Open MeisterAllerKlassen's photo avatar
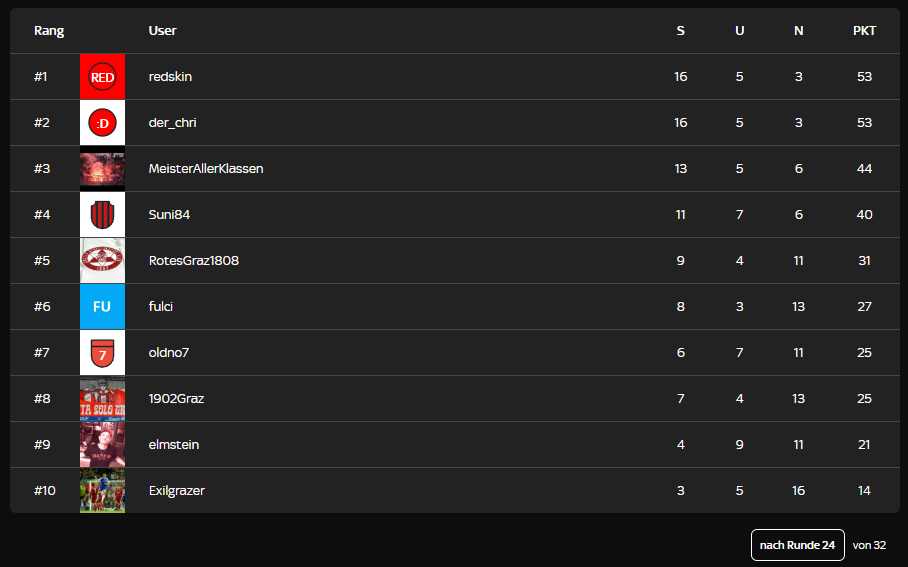Viewport: 908px width, 567px height. click(102, 169)
